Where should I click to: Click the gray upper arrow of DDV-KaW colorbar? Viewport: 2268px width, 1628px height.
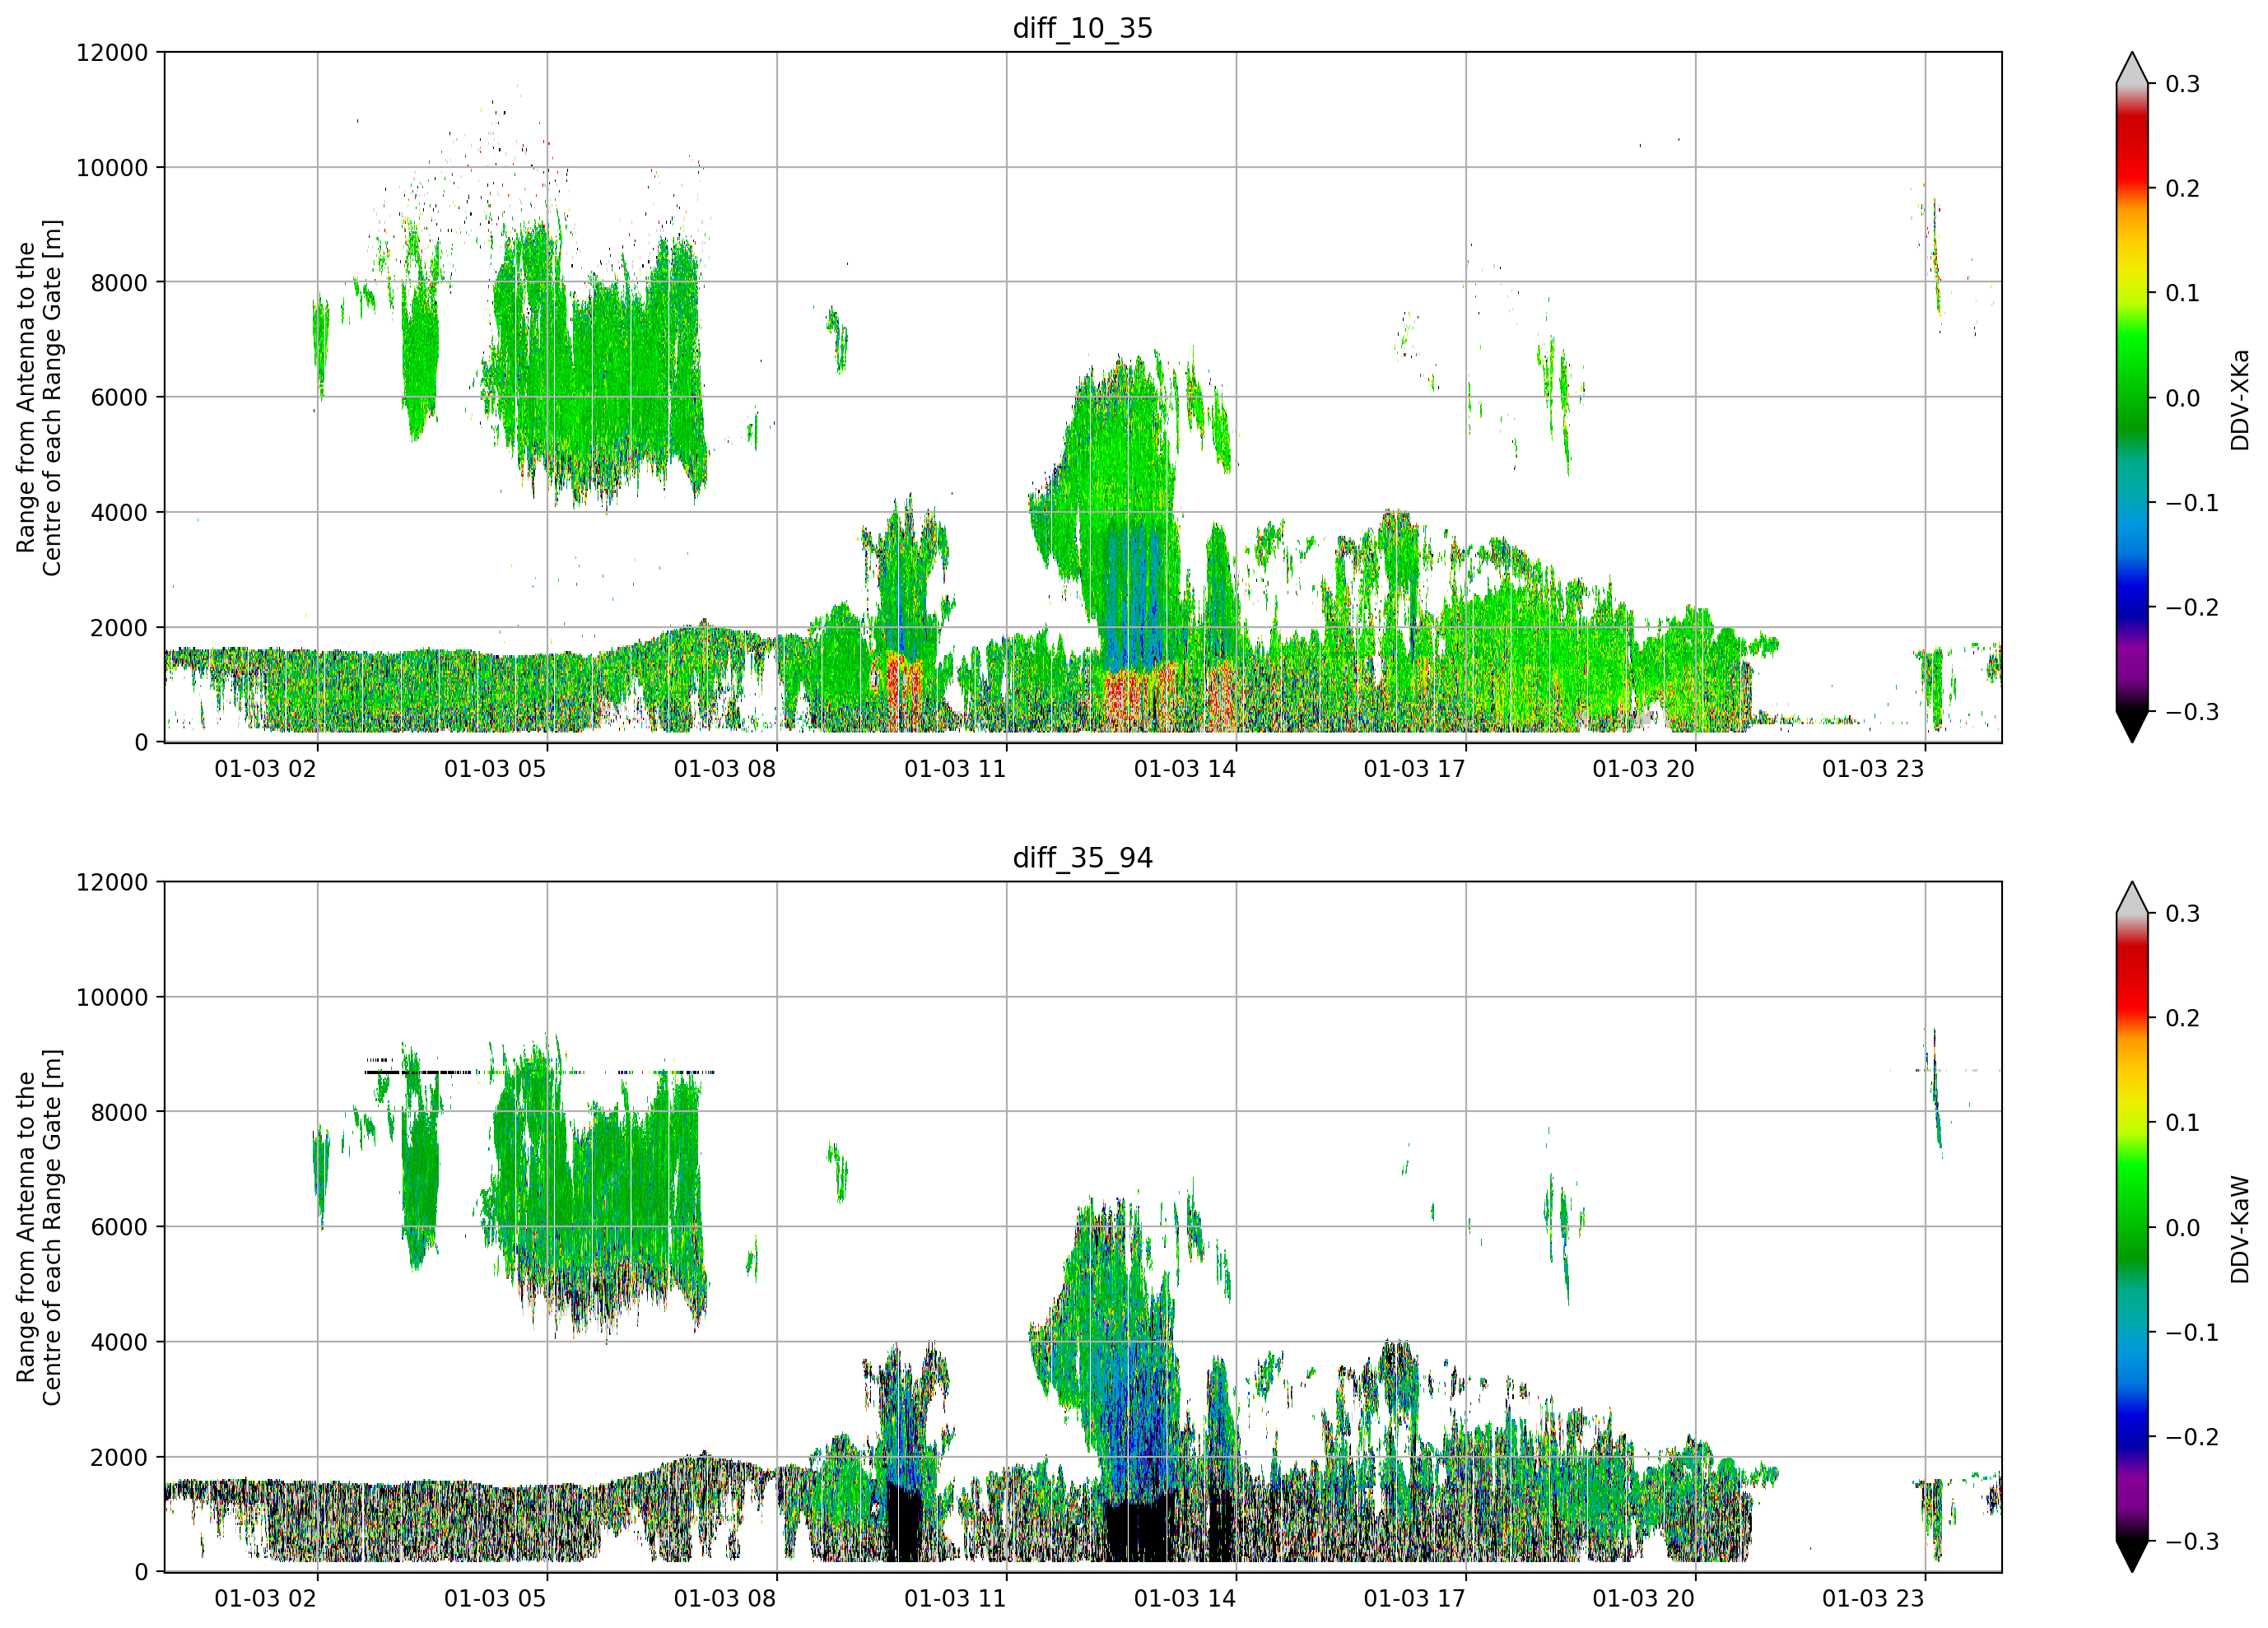[2132, 900]
